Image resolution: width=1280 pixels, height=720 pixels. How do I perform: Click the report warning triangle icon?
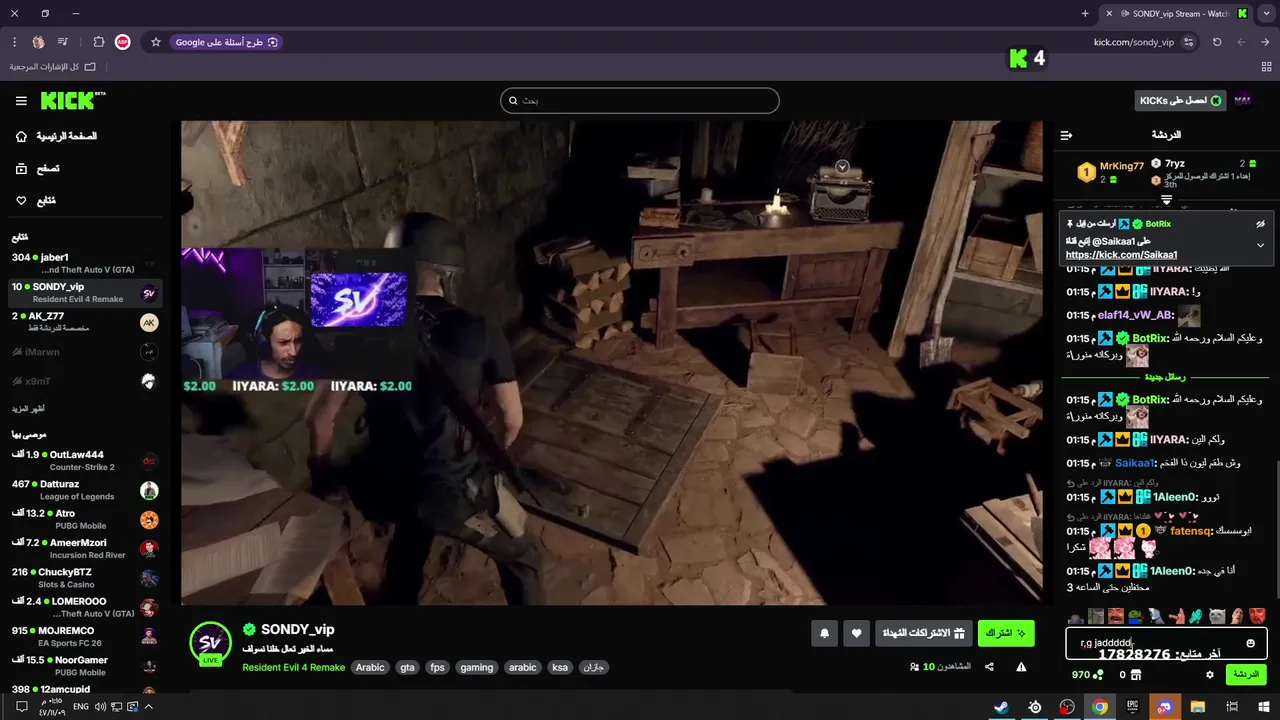1021,667
